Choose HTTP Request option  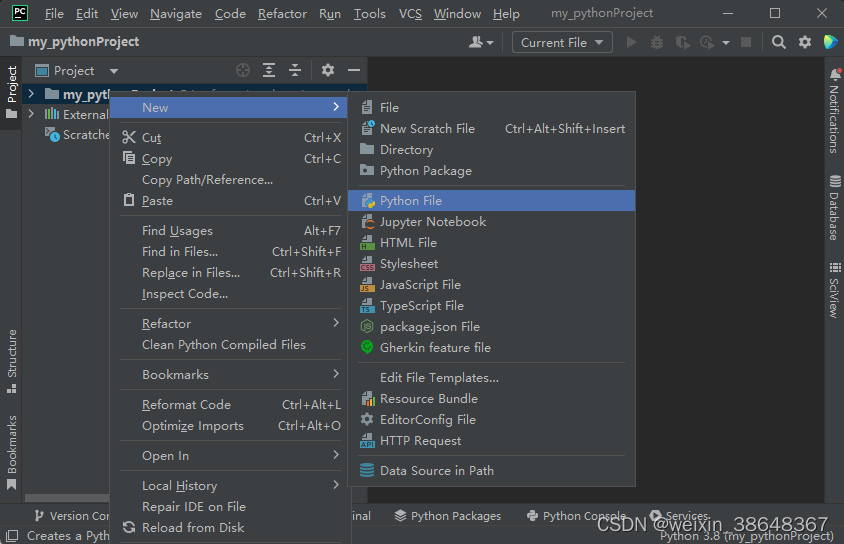pos(491,441)
